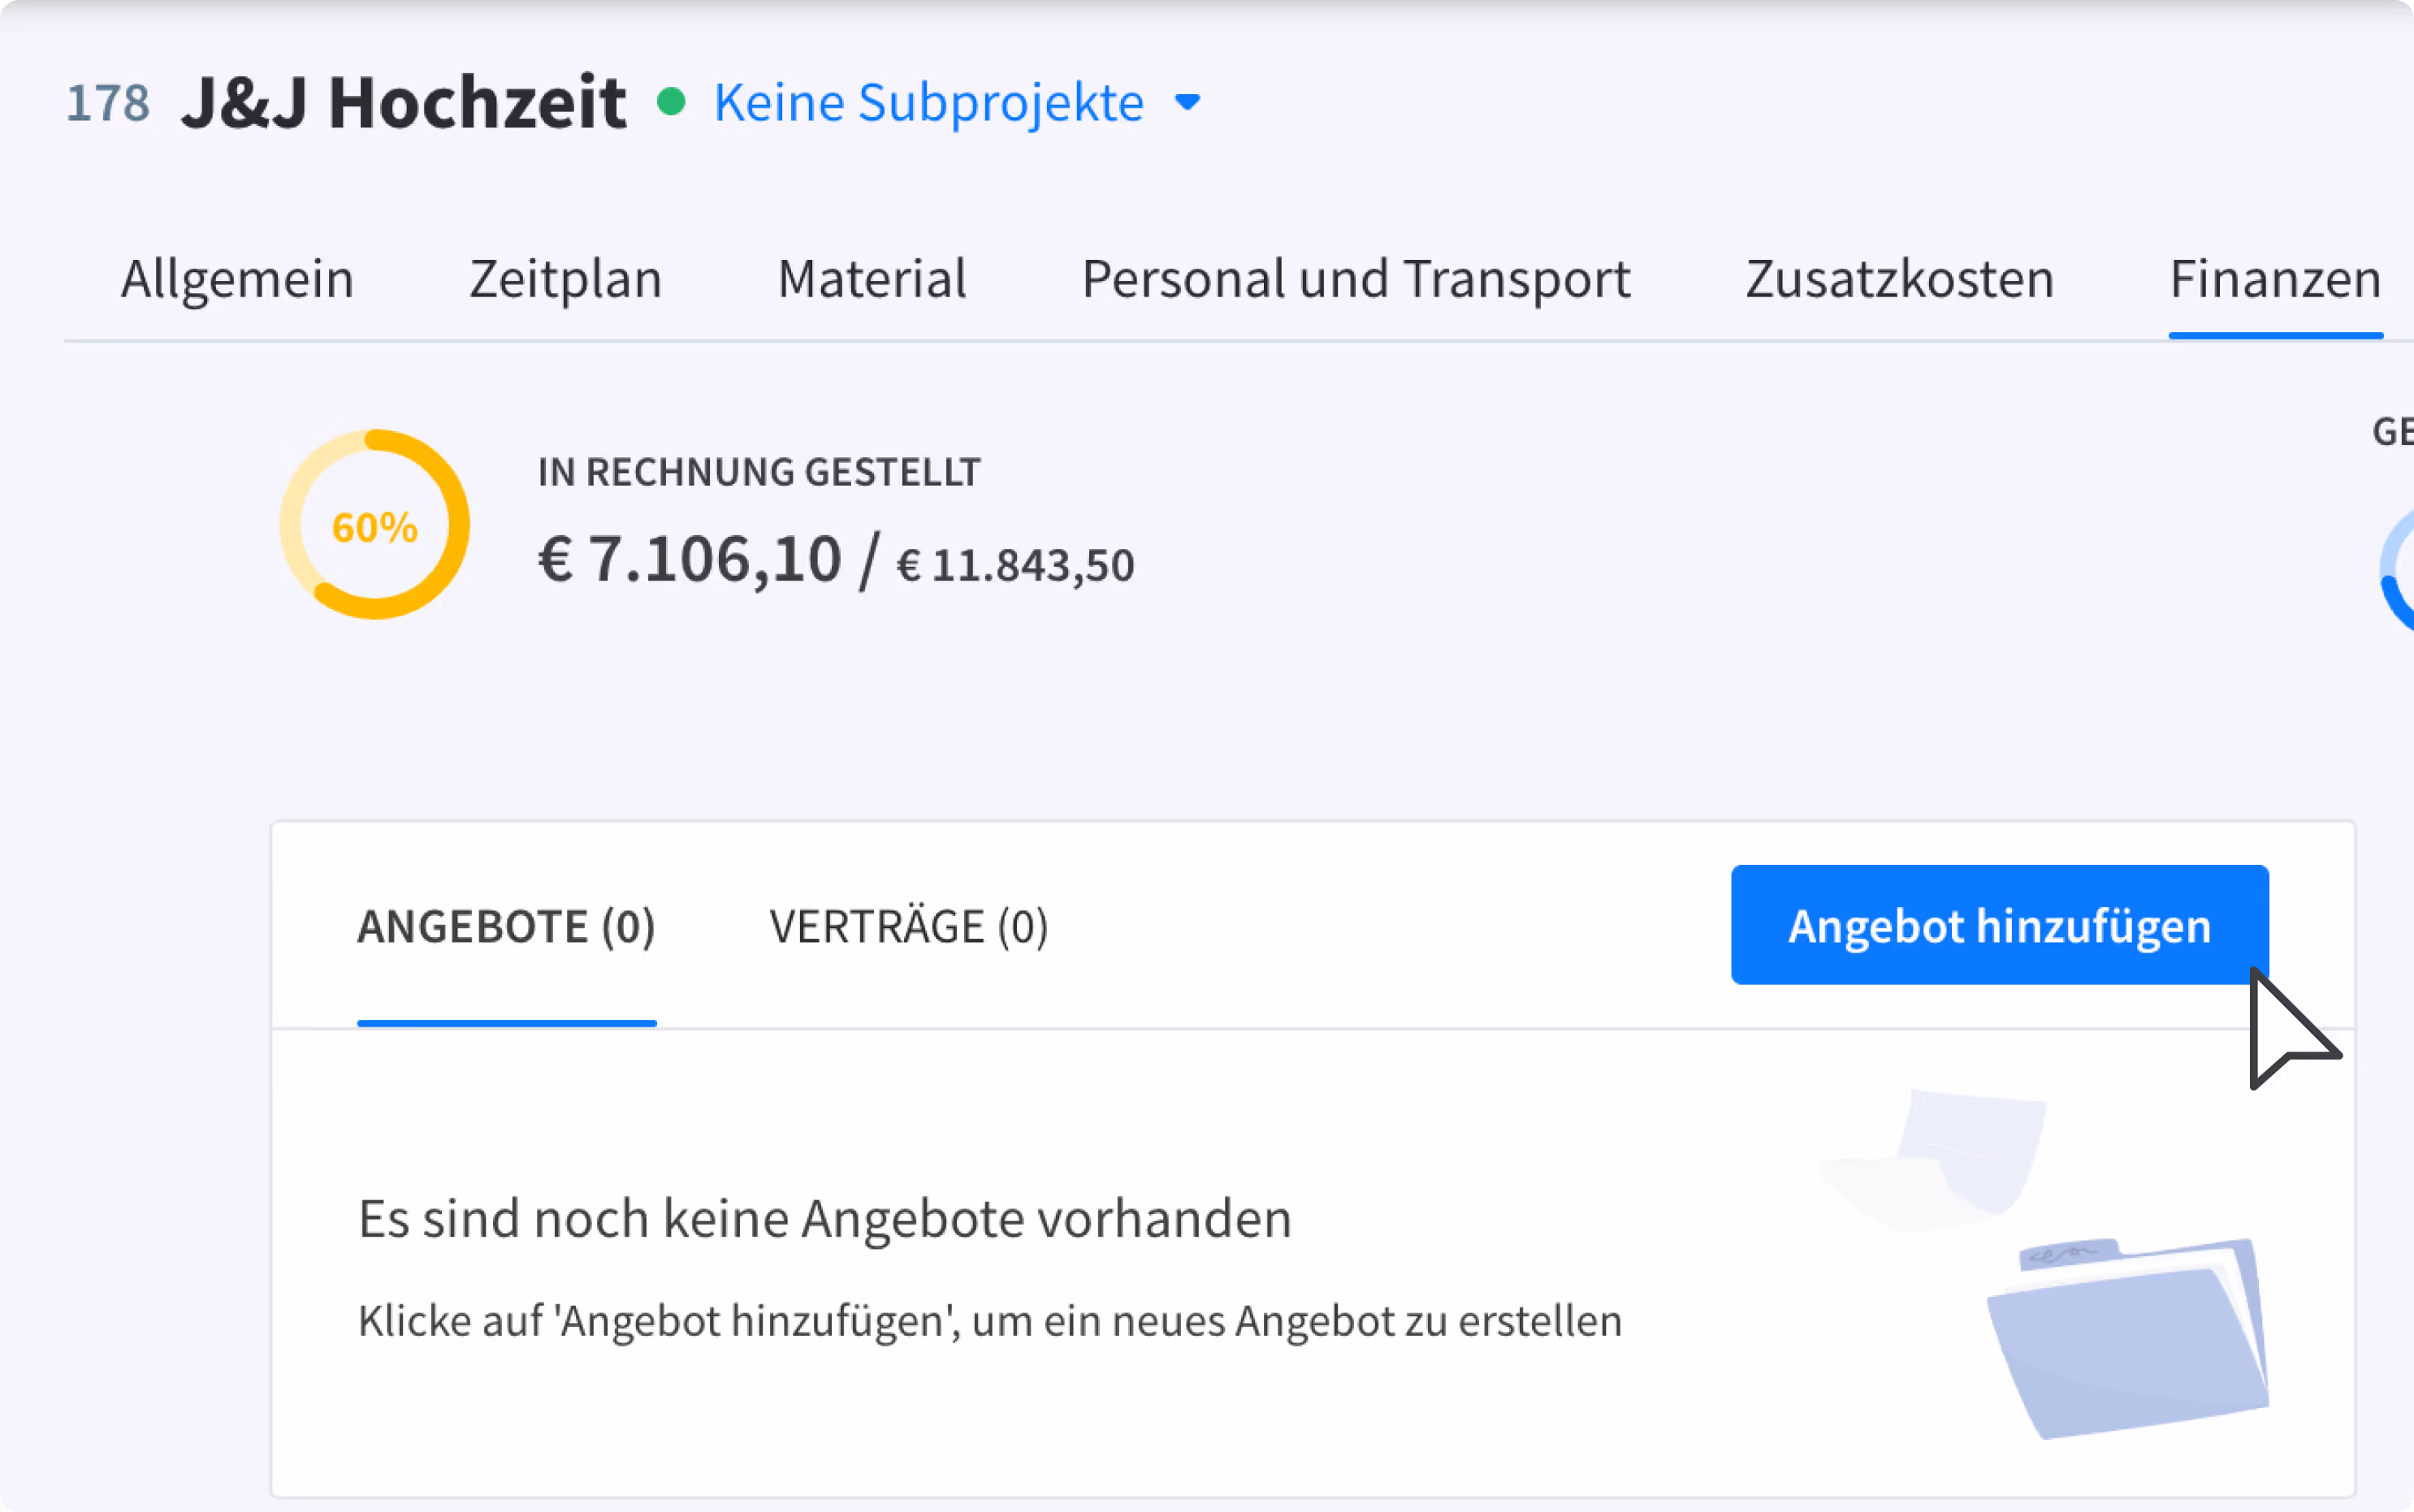Click the project number 178
This screenshot has width=2414, height=1512.
point(108,103)
